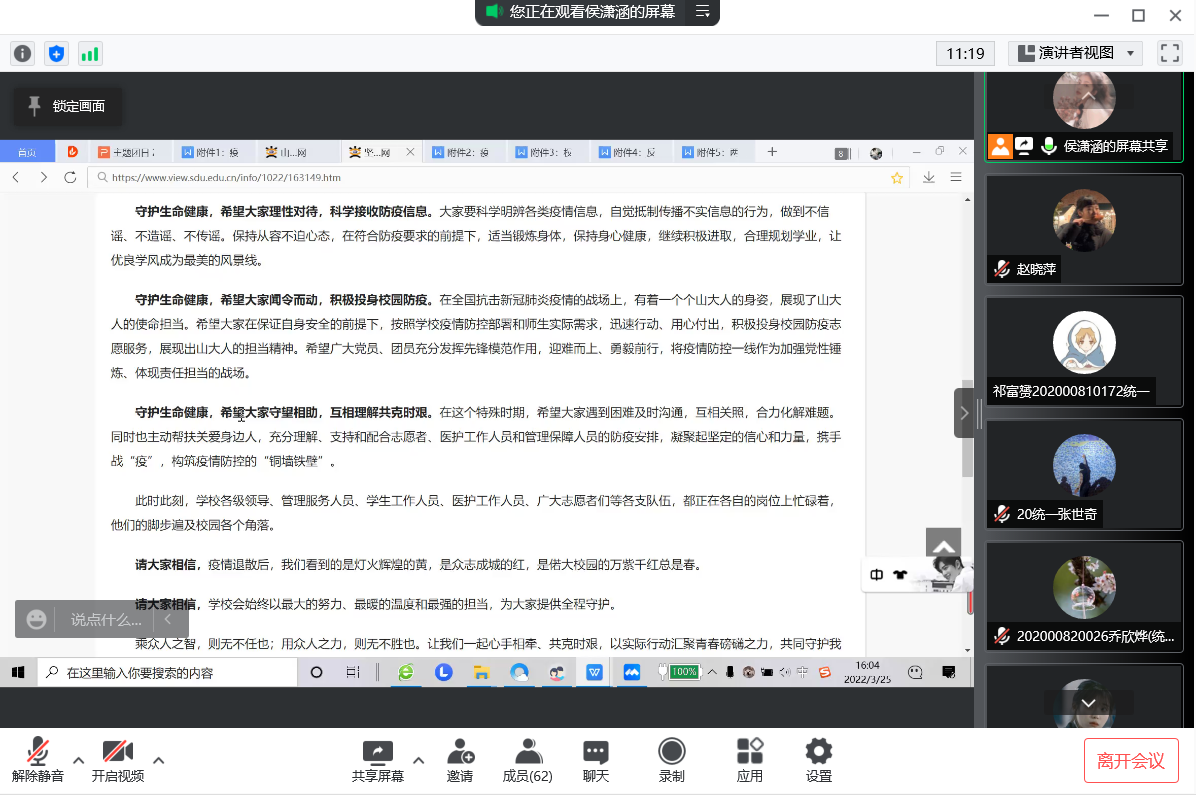
Task: Click the 说点什么 quick chat input
Action: point(105,620)
